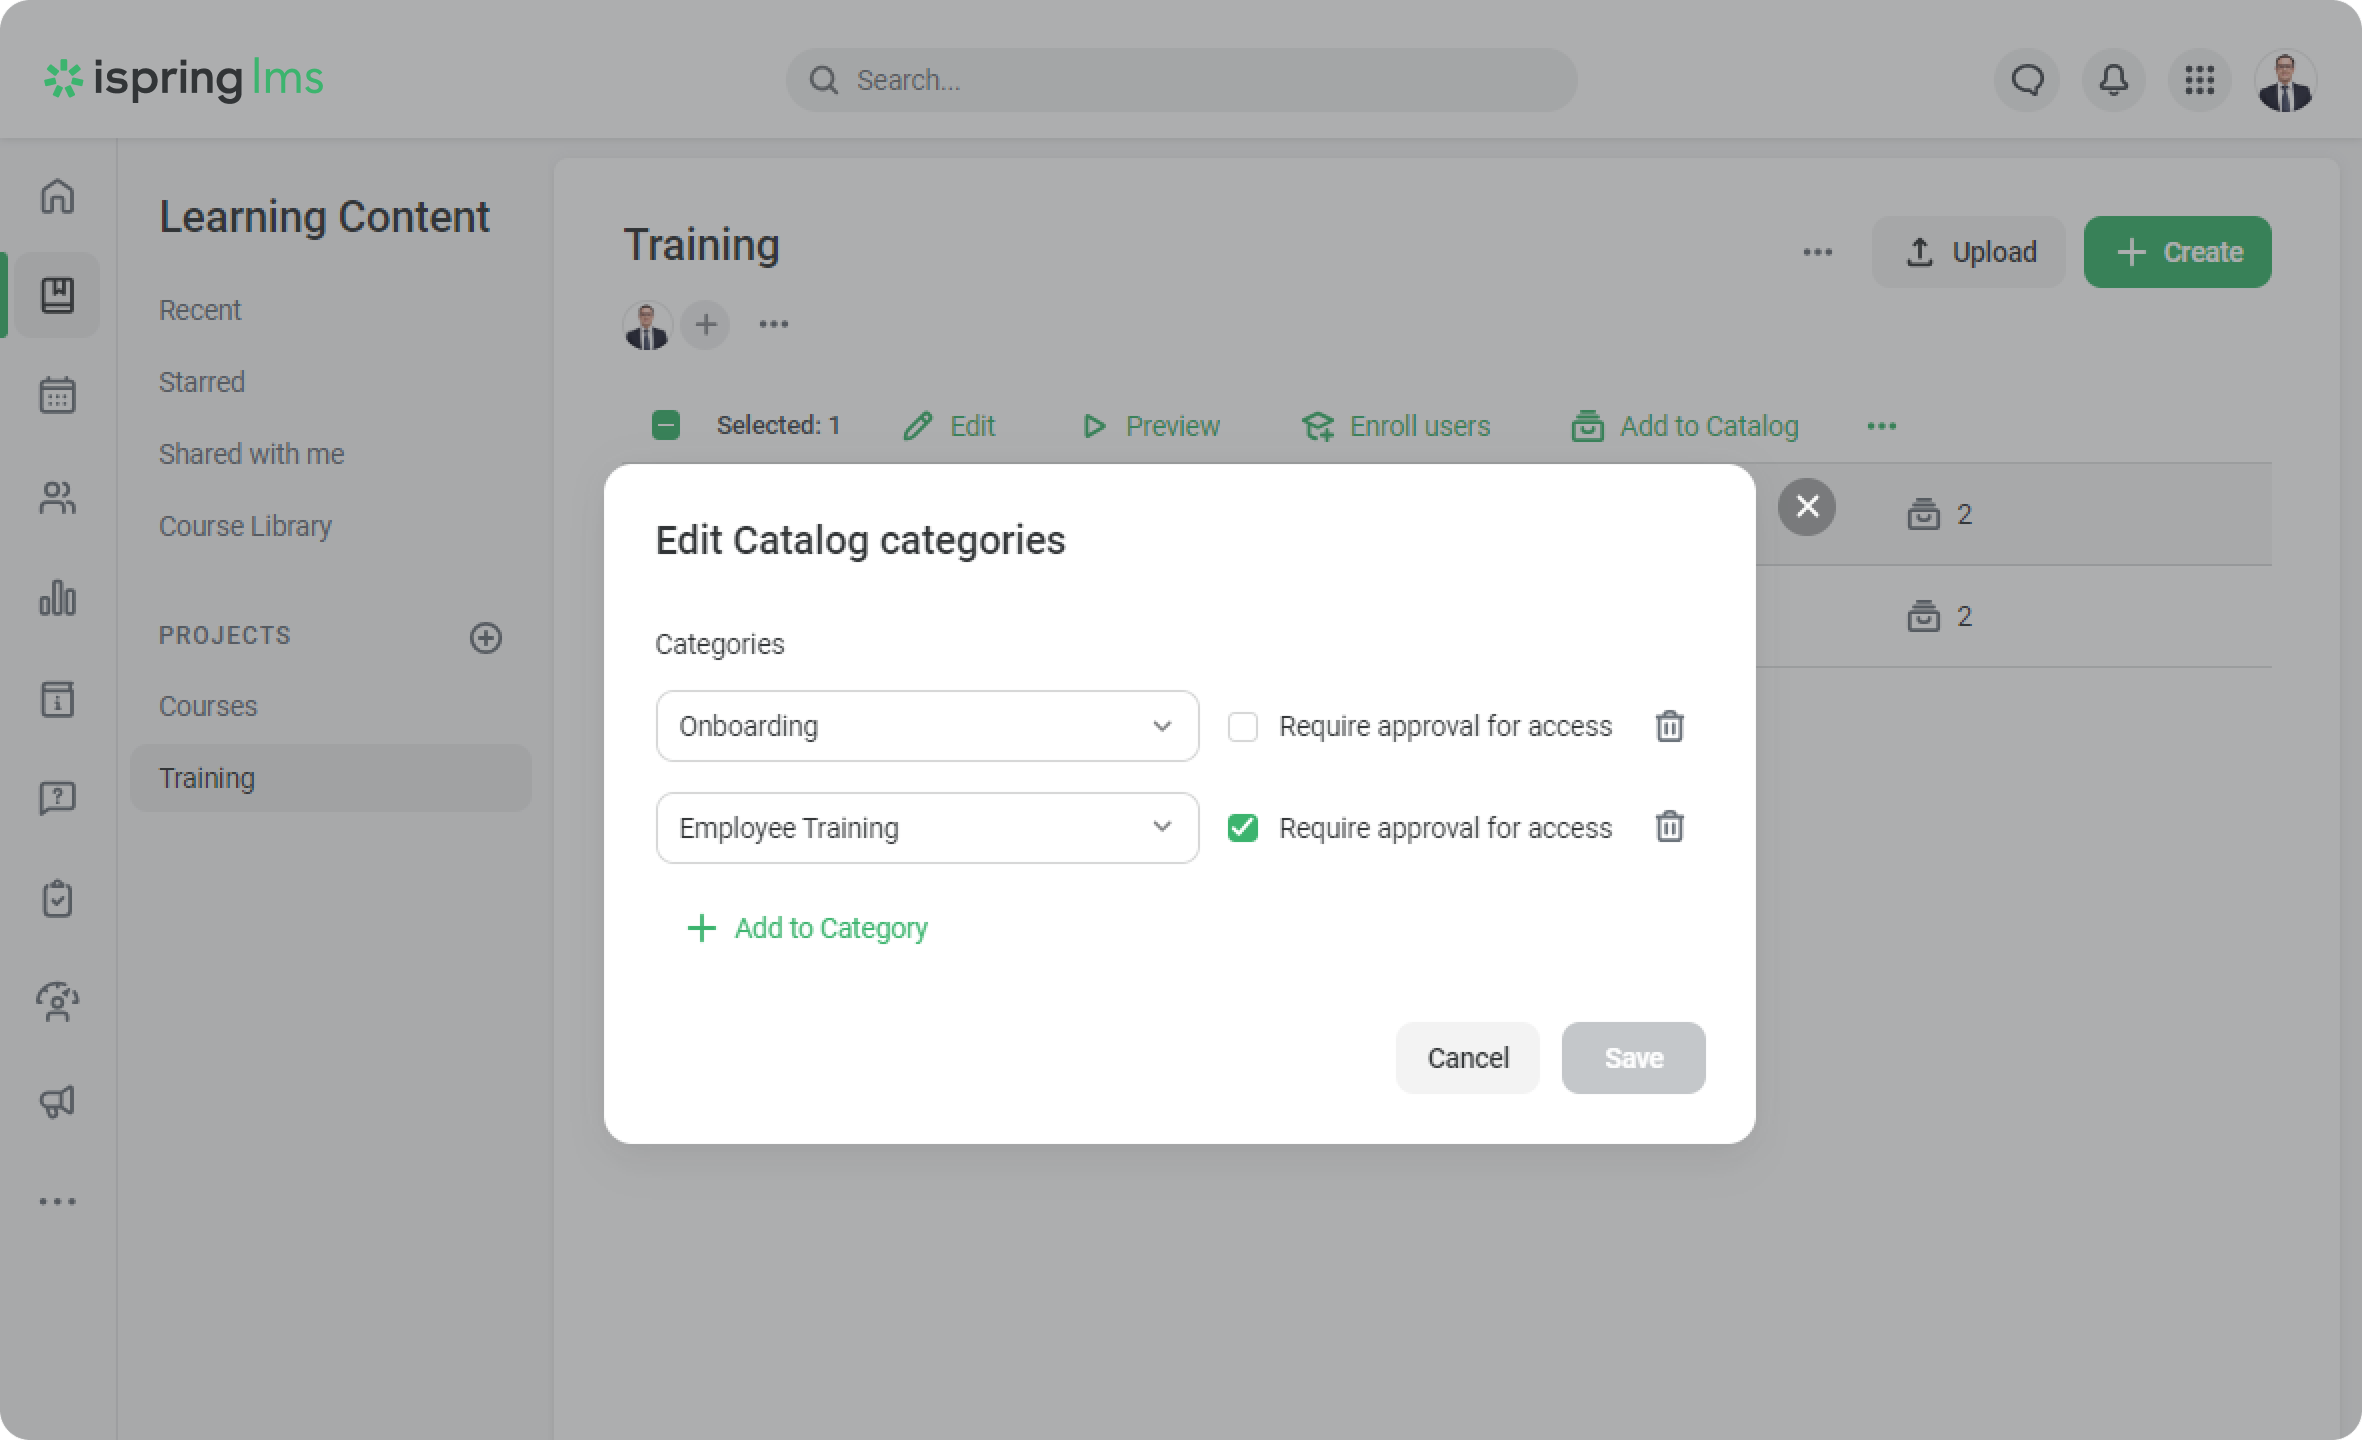Enable approval requirement for Onboarding
2362x1440 pixels.
click(1242, 727)
